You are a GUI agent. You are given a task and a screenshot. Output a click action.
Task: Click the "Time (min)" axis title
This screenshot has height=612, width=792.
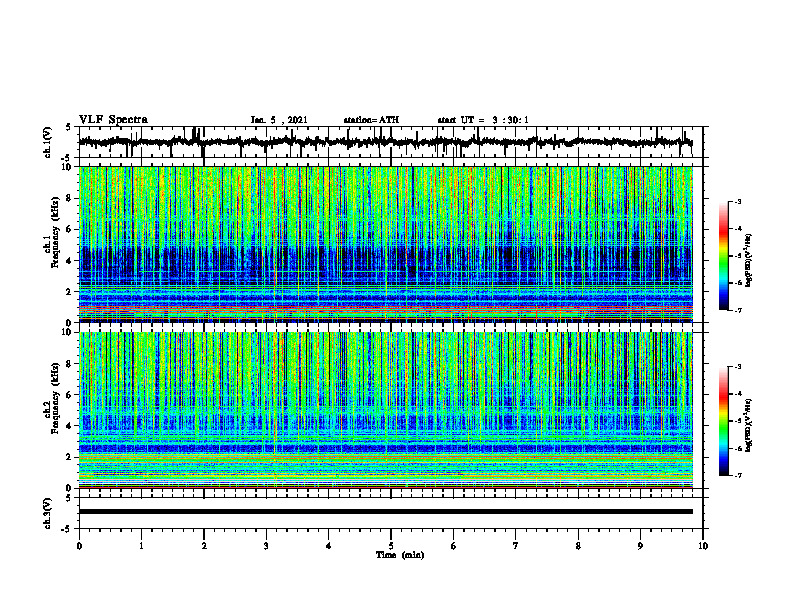click(x=400, y=555)
